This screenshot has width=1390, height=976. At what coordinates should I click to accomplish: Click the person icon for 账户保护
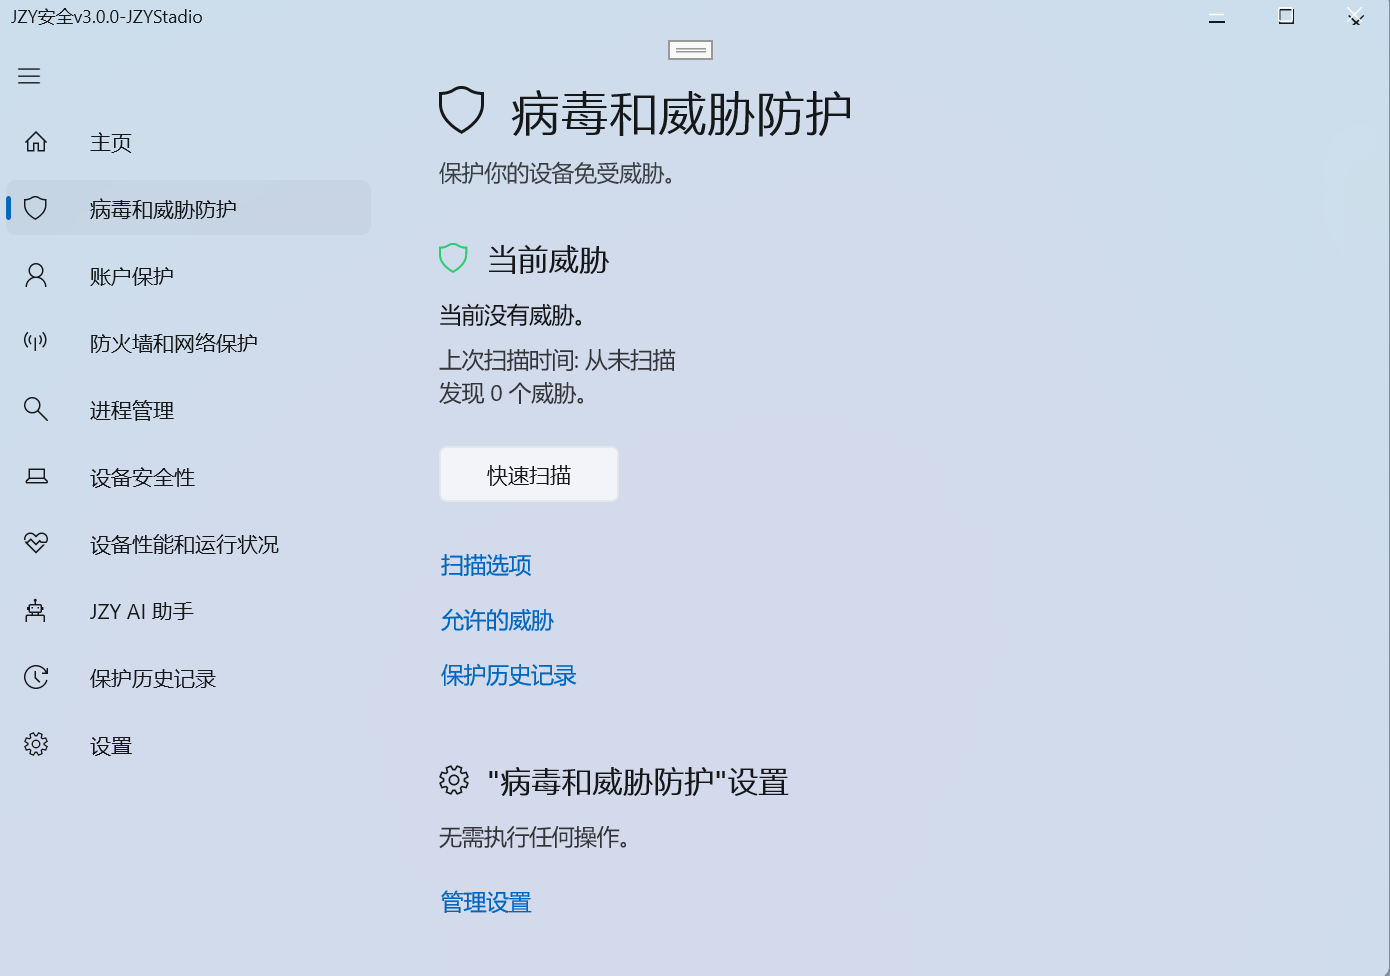[36, 275]
